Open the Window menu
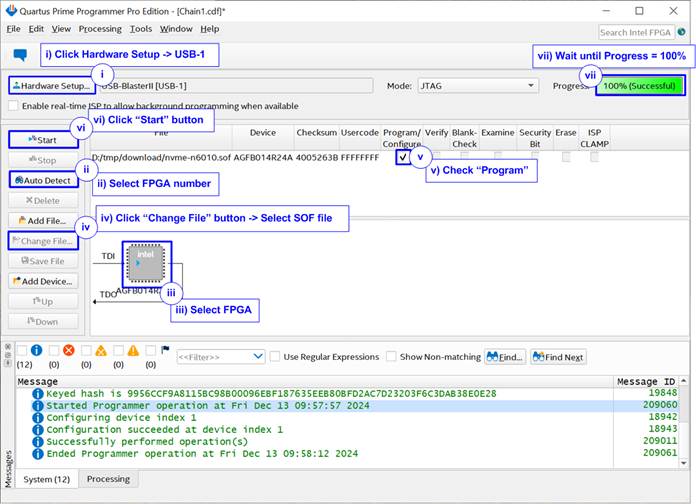 coord(176,29)
